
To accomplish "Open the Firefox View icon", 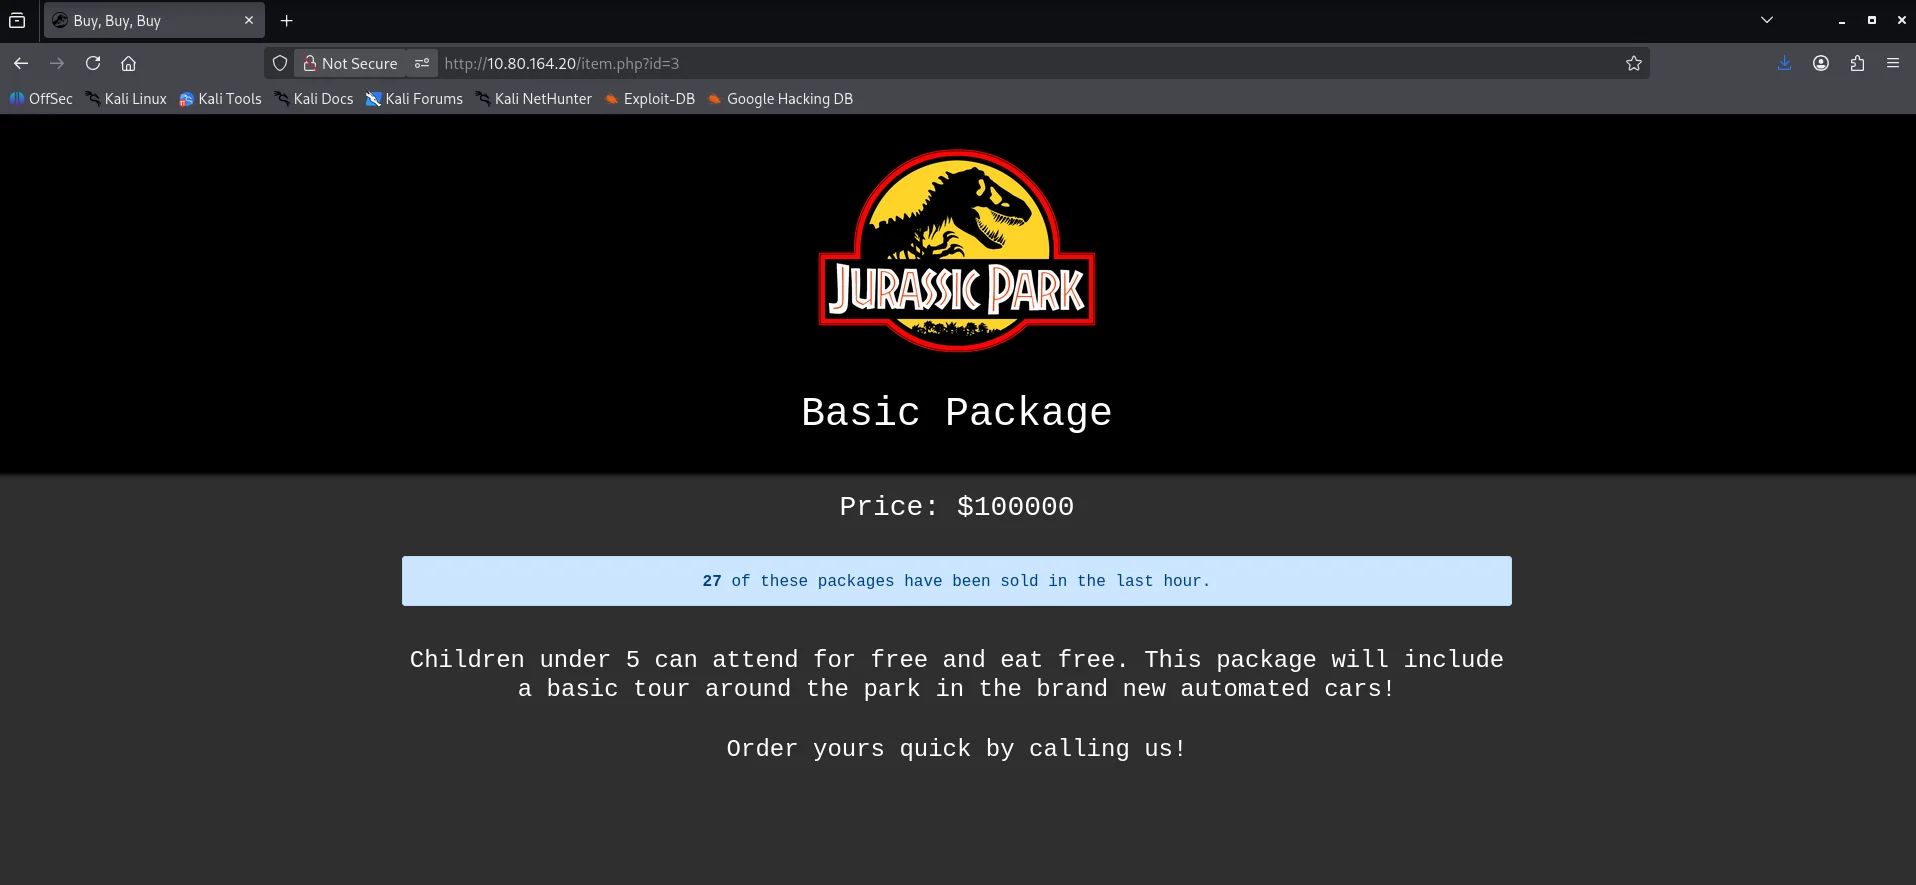I will (17, 20).
